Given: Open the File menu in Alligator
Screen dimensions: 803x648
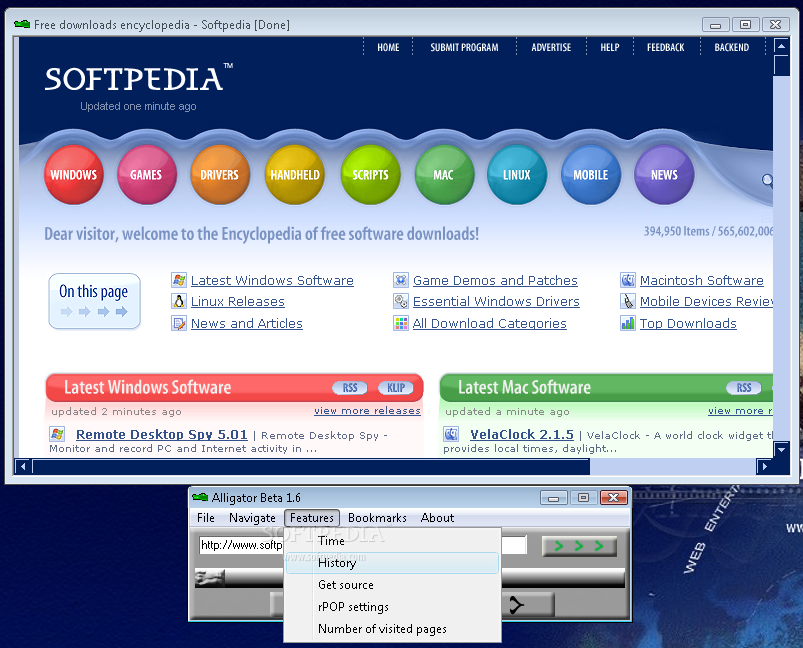Looking at the screenshot, I should click(206, 518).
